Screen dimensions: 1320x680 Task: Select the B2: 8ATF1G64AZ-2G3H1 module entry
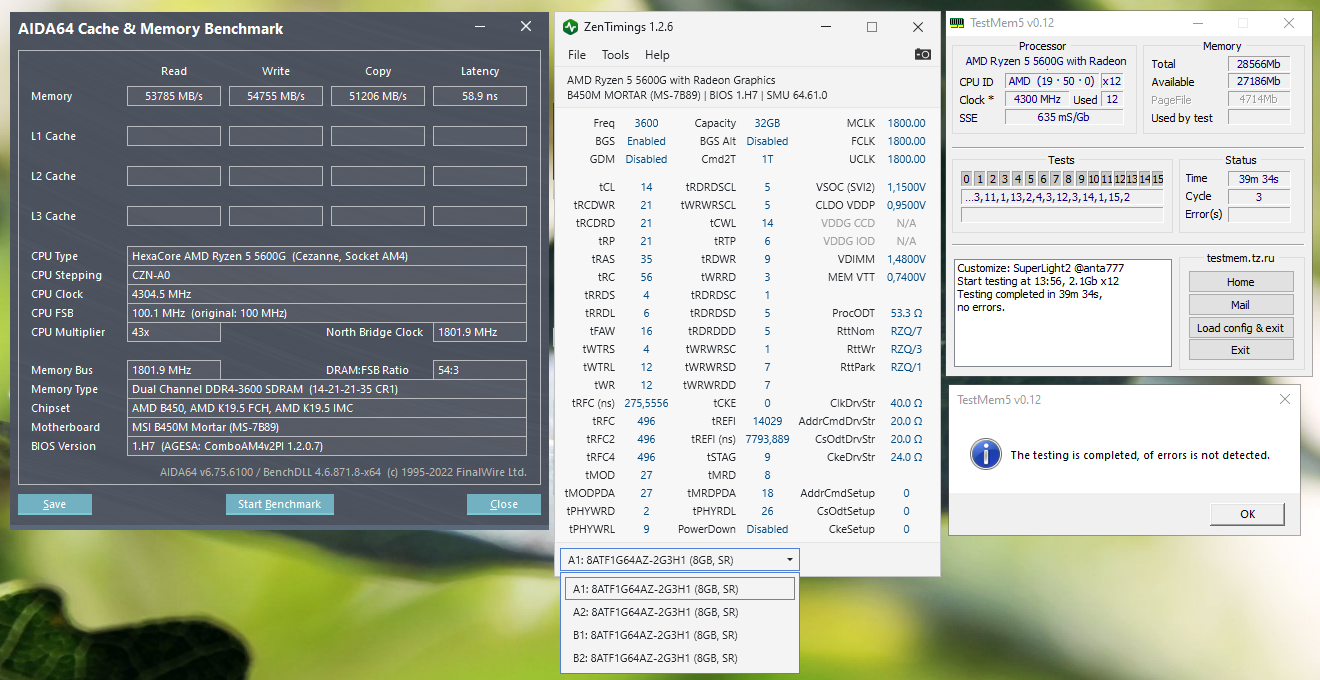pos(680,658)
